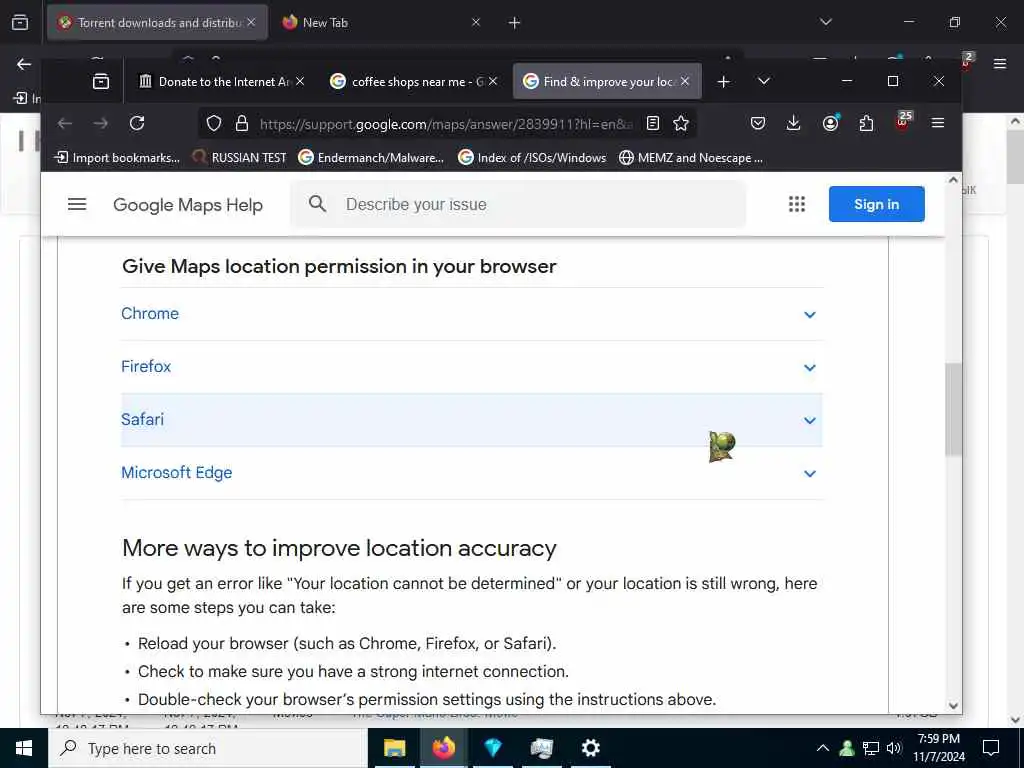Click the Firefox link text
This screenshot has width=1024, height=768.
(146, 366)
